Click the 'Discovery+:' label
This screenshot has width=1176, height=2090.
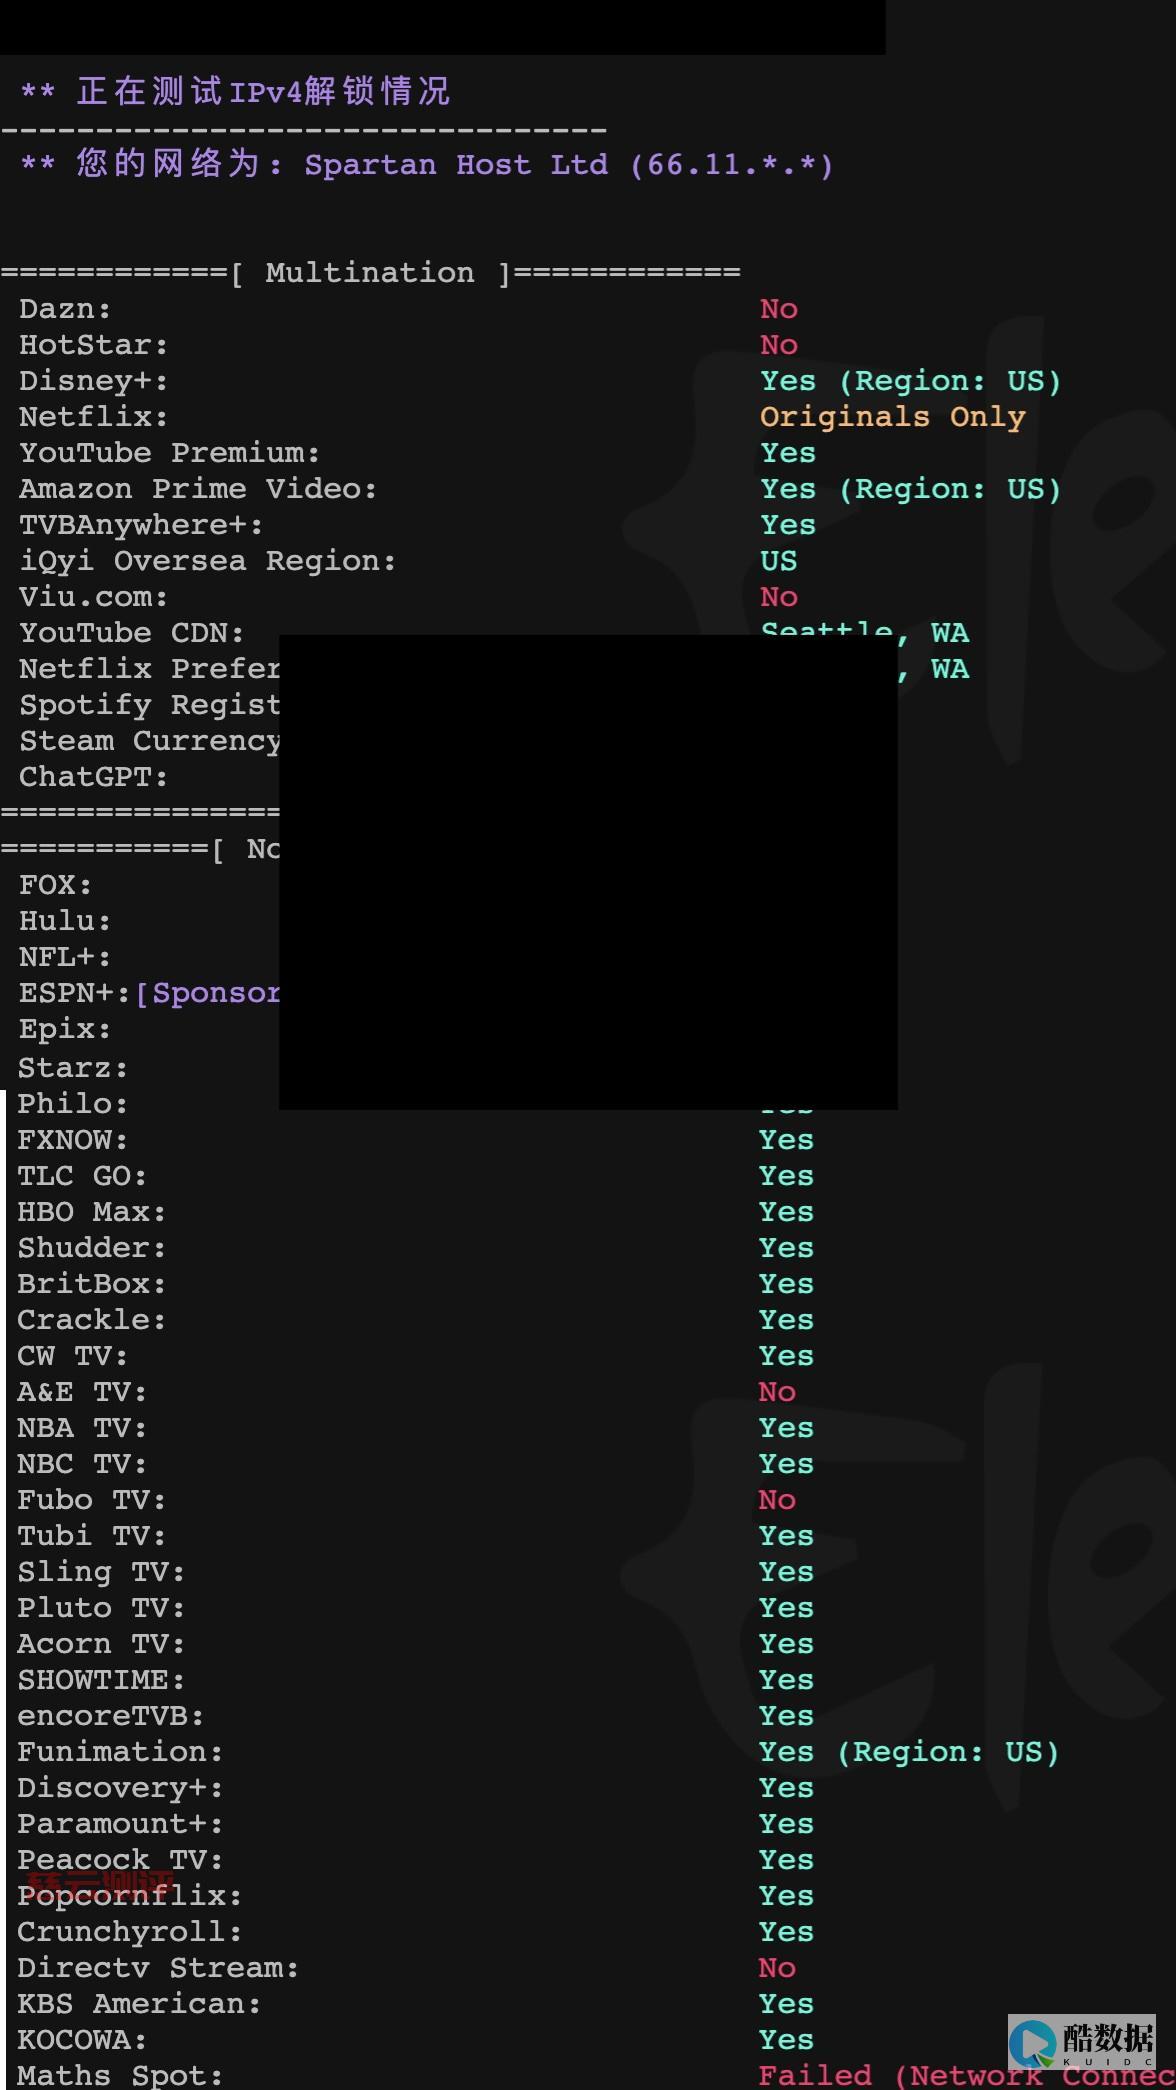coord(120,1788)
